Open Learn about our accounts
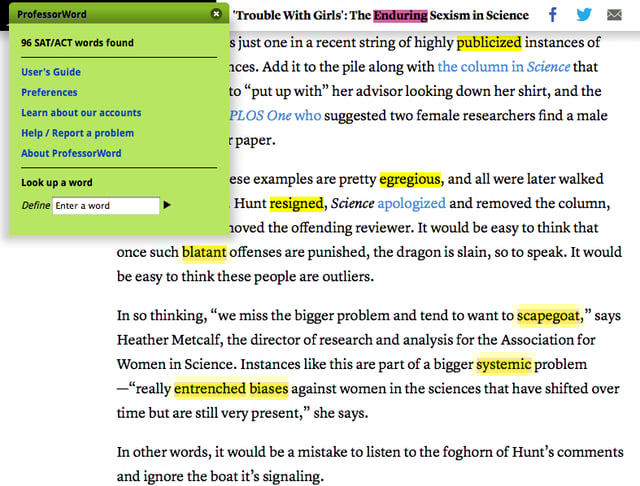640x486 pixels. (81, 113)
